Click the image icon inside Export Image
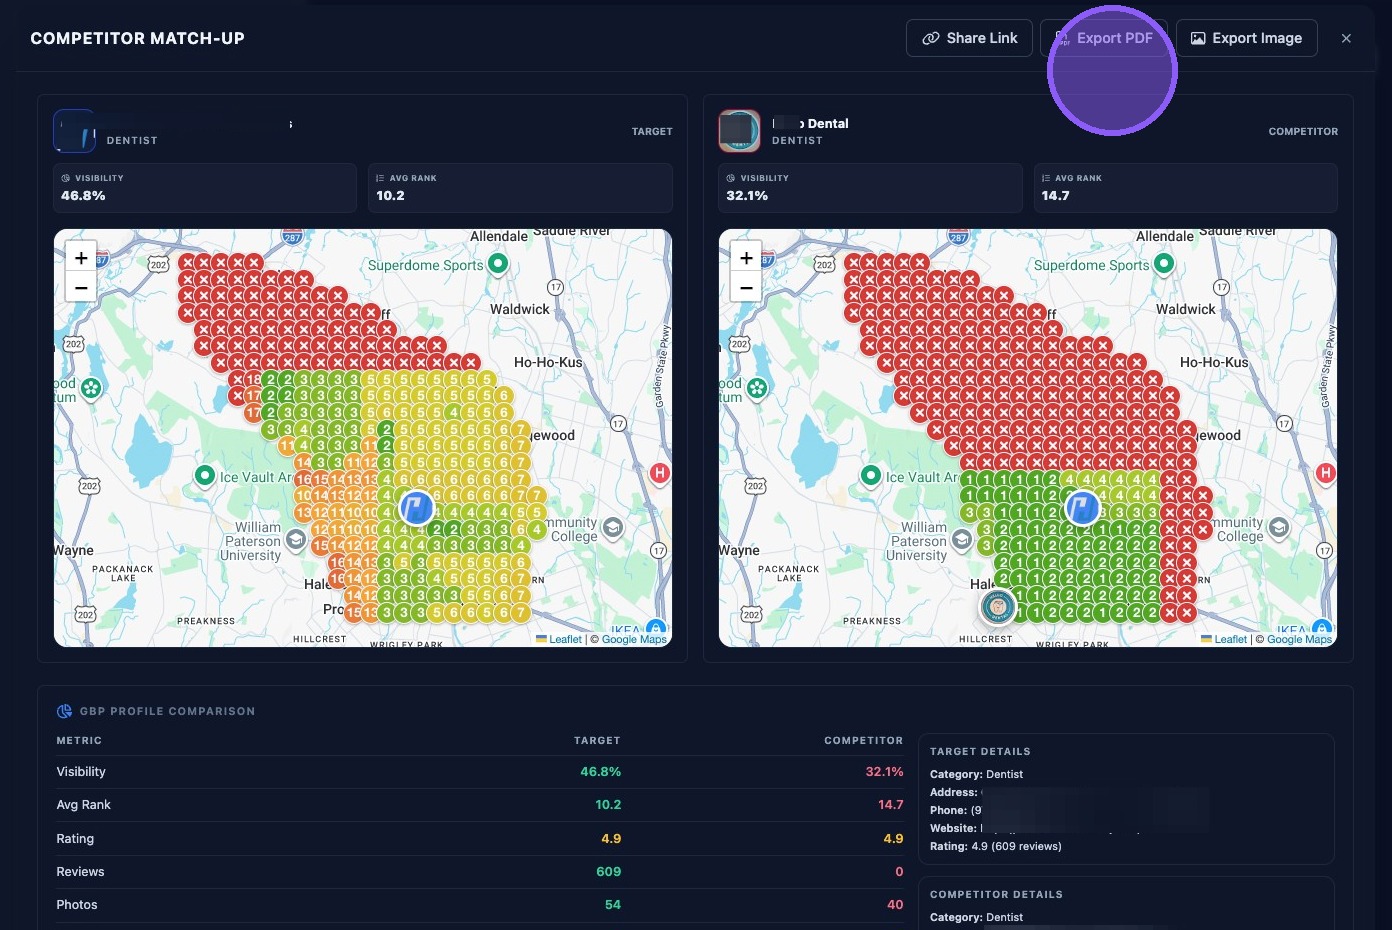Viewport: 1392px width, 930px height. pyautogui.click(x=1198, y=38)
